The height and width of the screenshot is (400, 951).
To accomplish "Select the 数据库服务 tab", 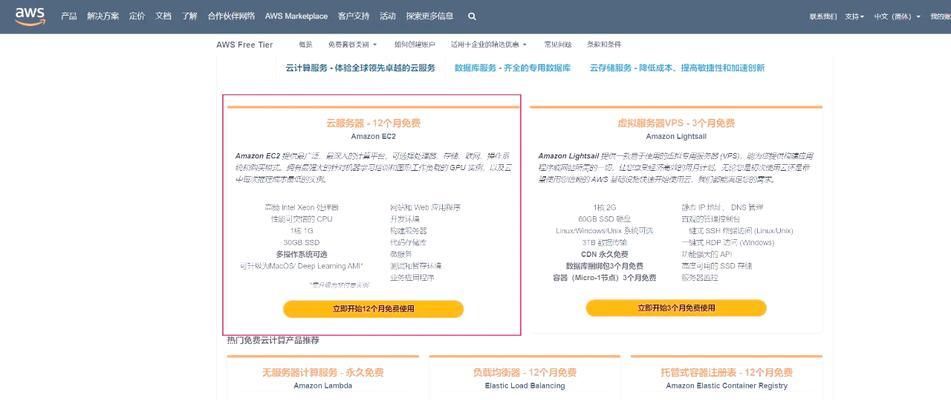I will pos(512,68).
